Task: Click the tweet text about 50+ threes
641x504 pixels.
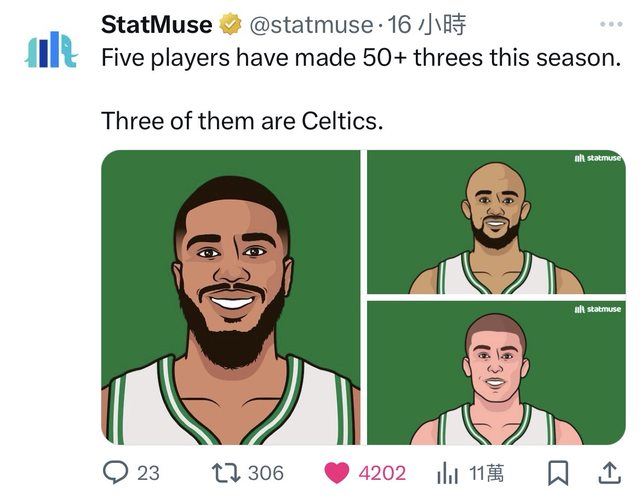Action: pos(360,58)
